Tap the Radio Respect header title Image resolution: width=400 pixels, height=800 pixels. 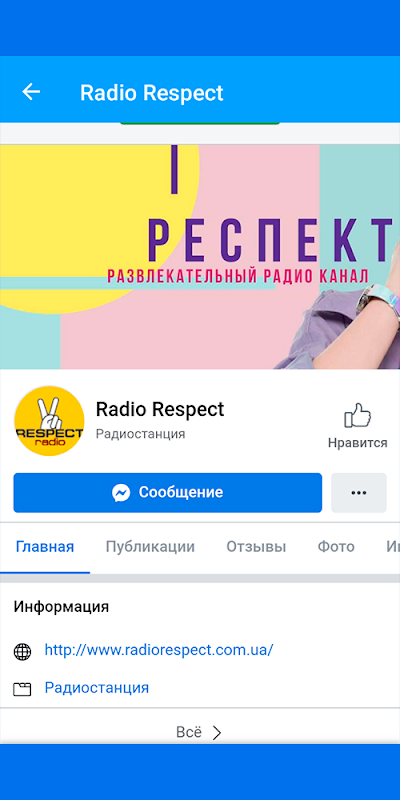(152, 93)
